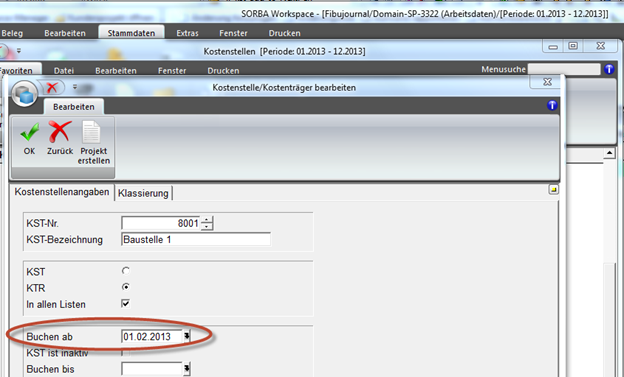Select the KST radio button
Screen dimensions: 624x377
126,271
